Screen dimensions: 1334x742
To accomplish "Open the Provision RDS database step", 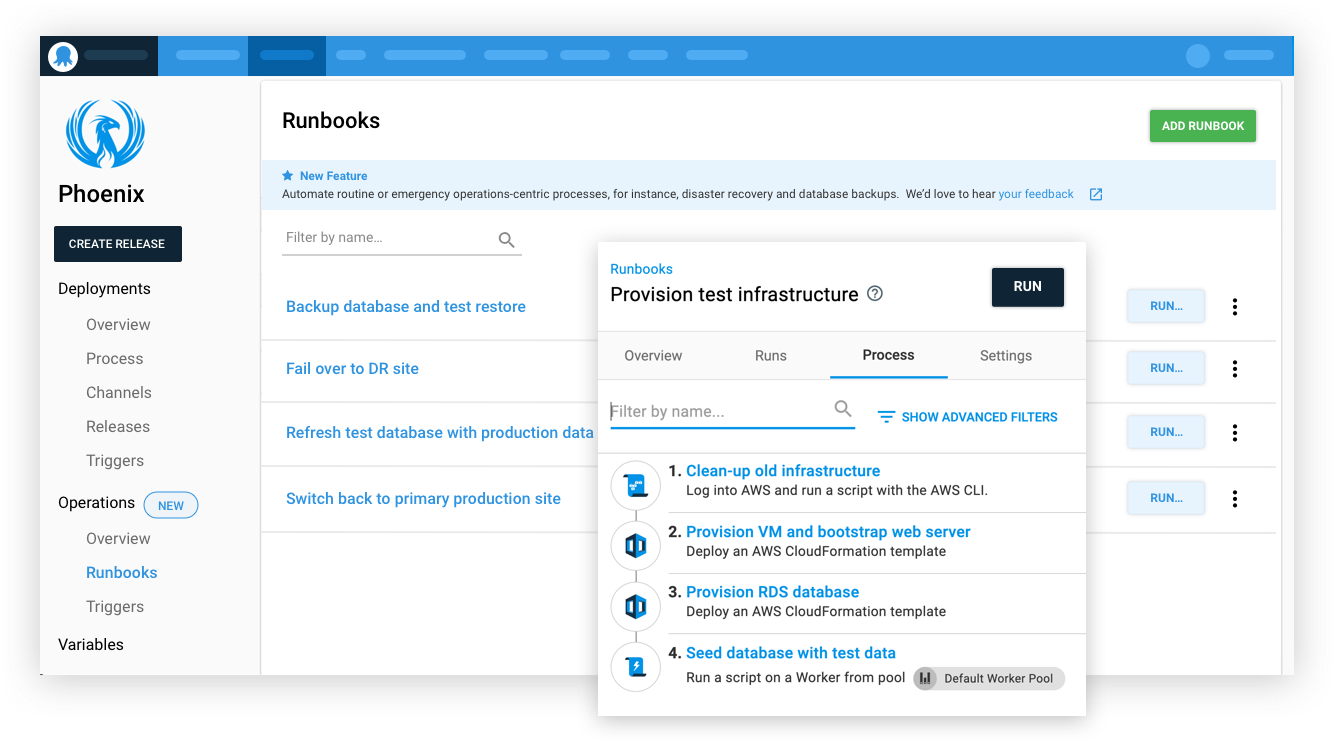I will pyautogui.click(x=772, y=592).
